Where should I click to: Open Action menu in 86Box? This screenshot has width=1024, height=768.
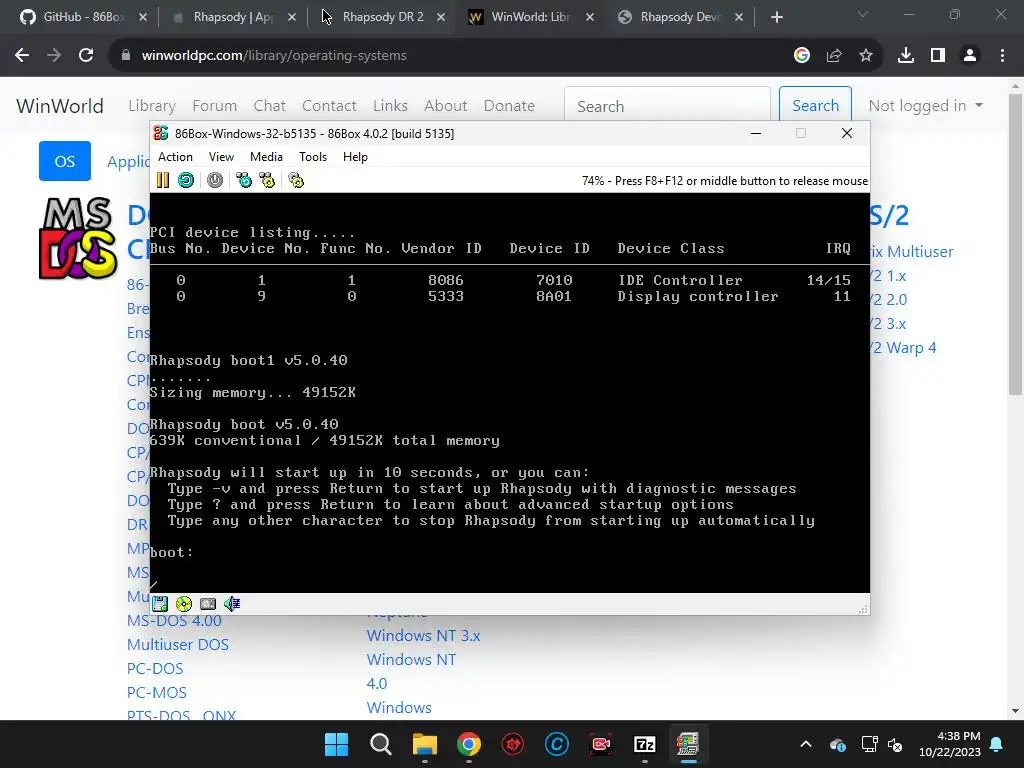(175, 157)
